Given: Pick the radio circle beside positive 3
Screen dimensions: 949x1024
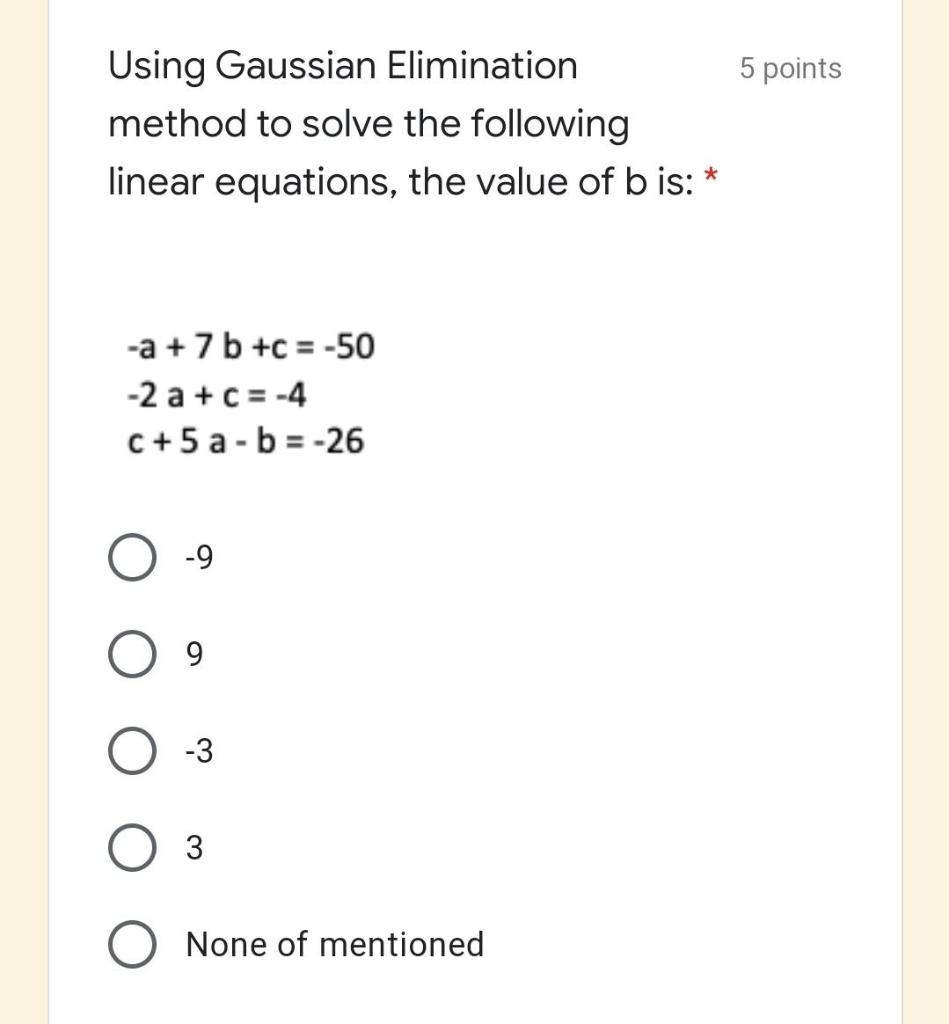Looking at the screenshot, I should (x=132, y=849).
